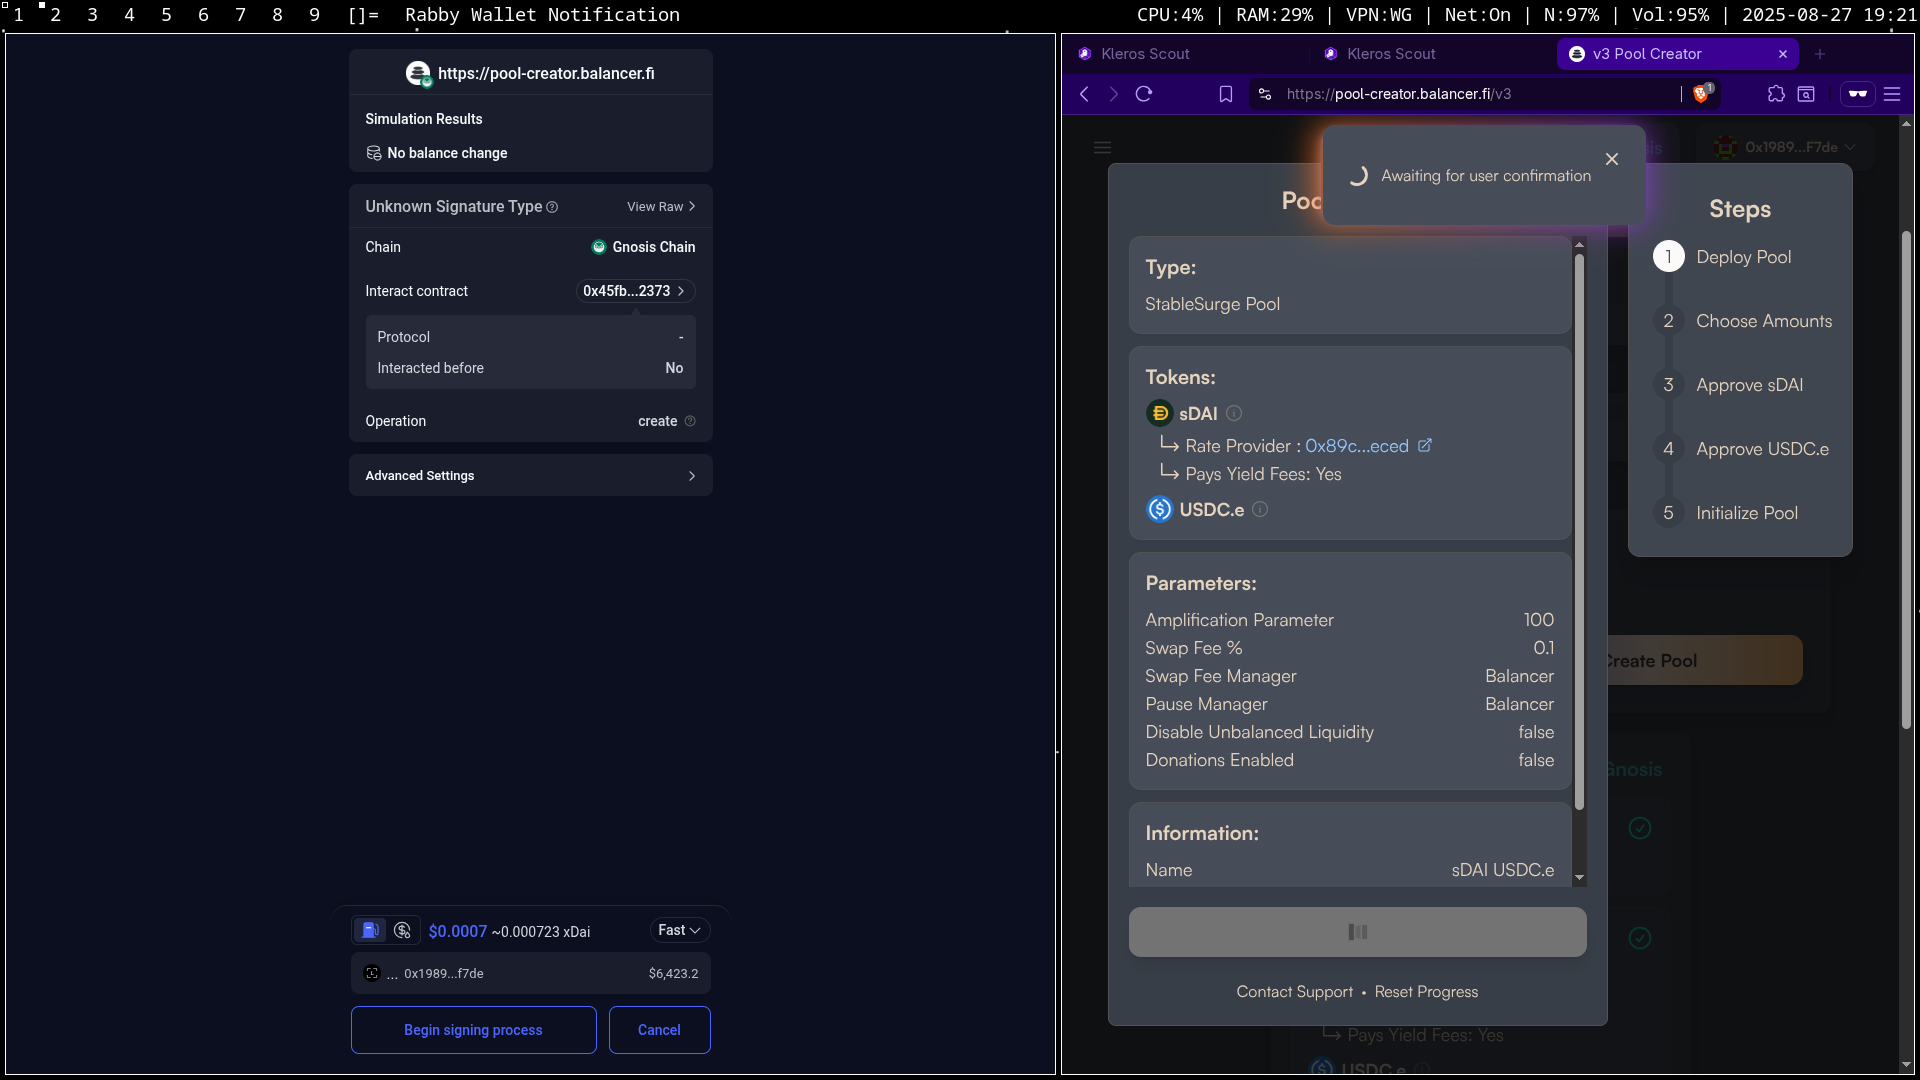Open the browser hamburger menu
This screenshot has height=1080, width=1920.
[1892, 94]
